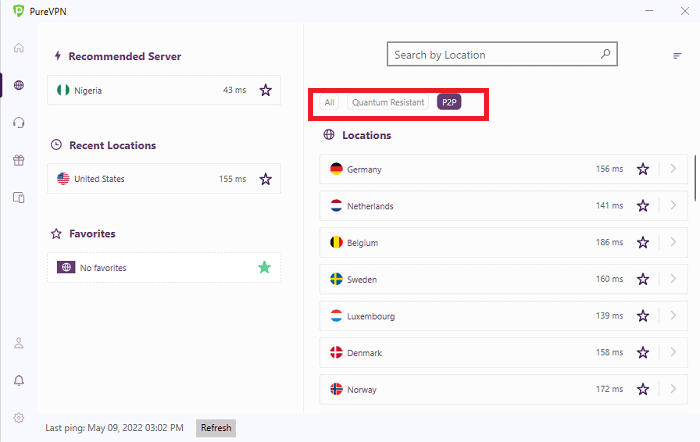This screenshot has height=442, width=700.
Task: Open the profile person sidebar icon
Action: click(19, 343)
